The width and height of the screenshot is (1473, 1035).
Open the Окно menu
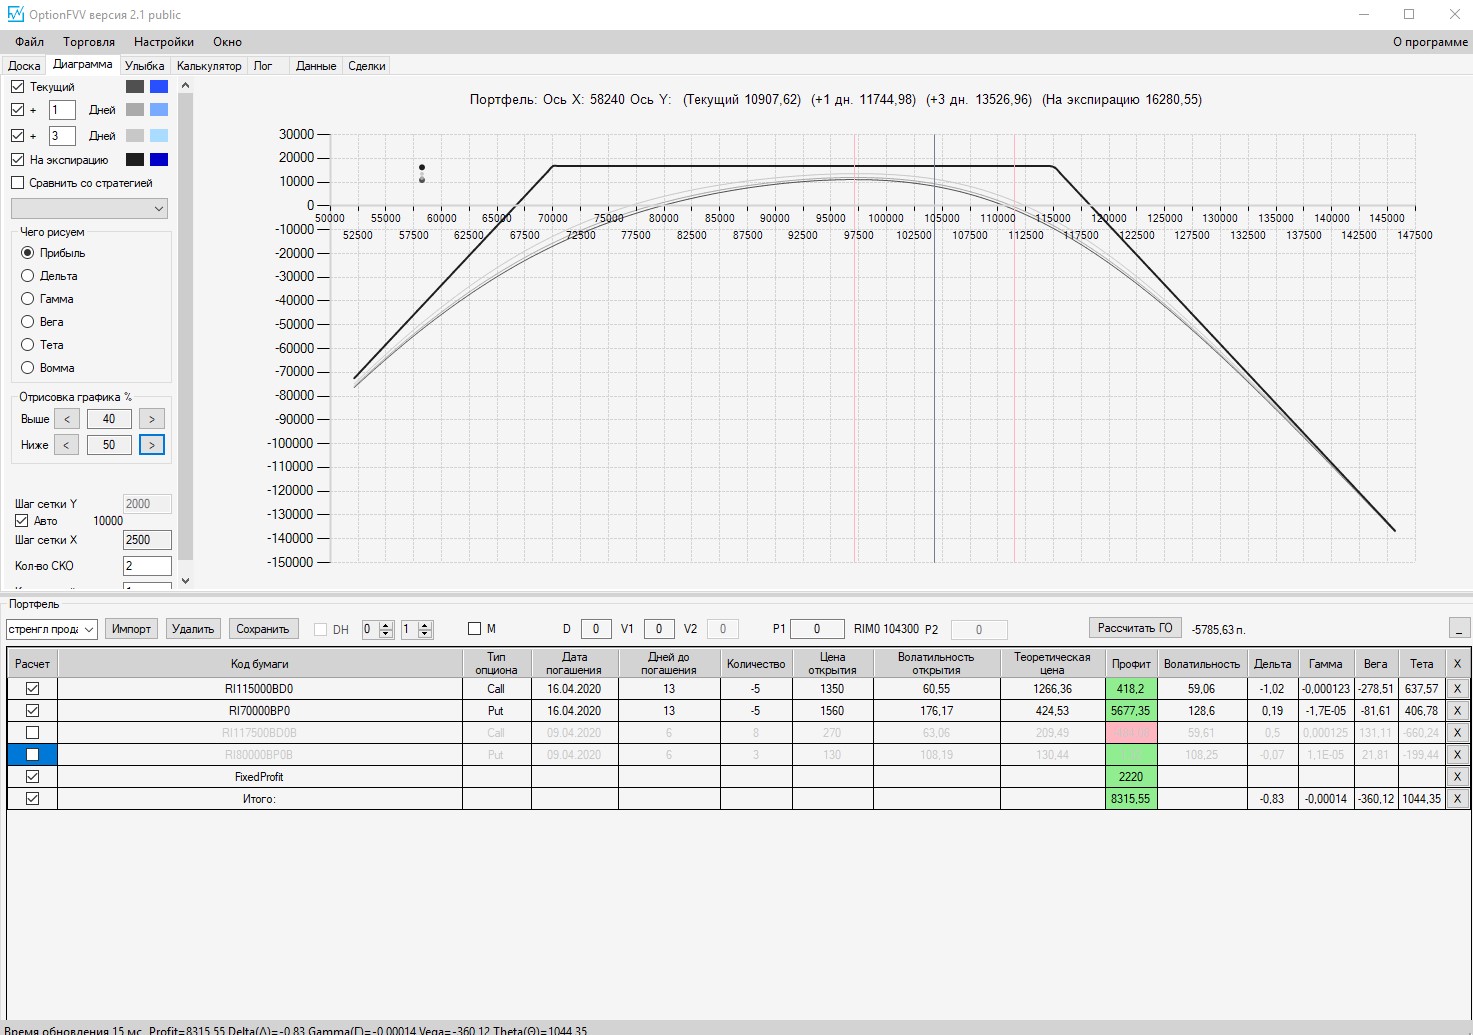pyautogui.click(x=227, y=42)
